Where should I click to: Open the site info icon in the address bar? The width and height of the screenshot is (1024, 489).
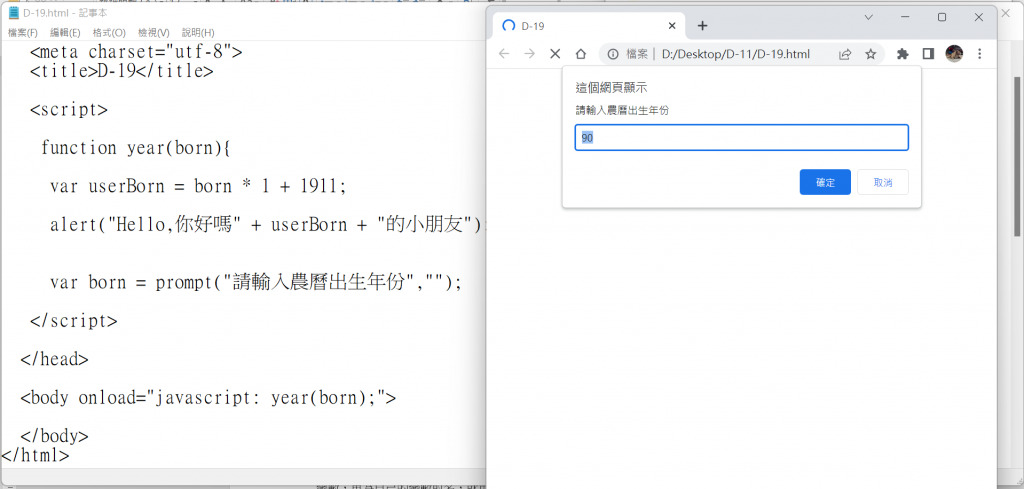click(613, 54)
